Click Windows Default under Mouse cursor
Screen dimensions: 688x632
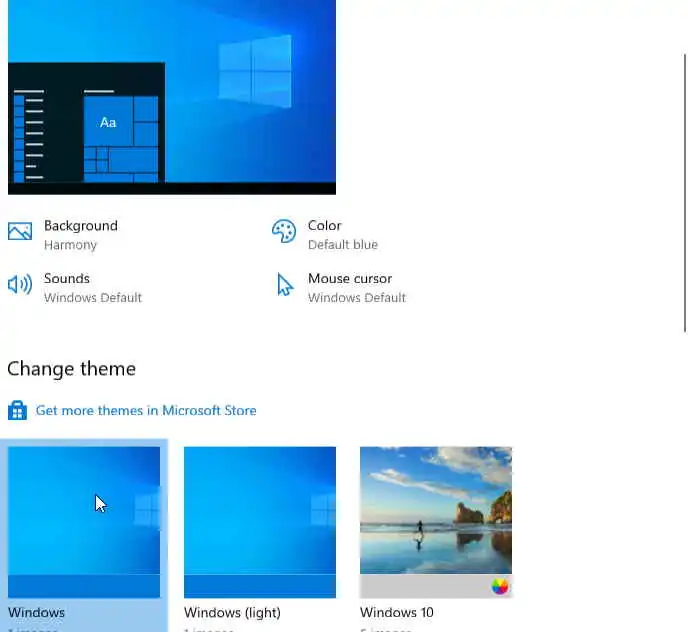coord(357,298)
